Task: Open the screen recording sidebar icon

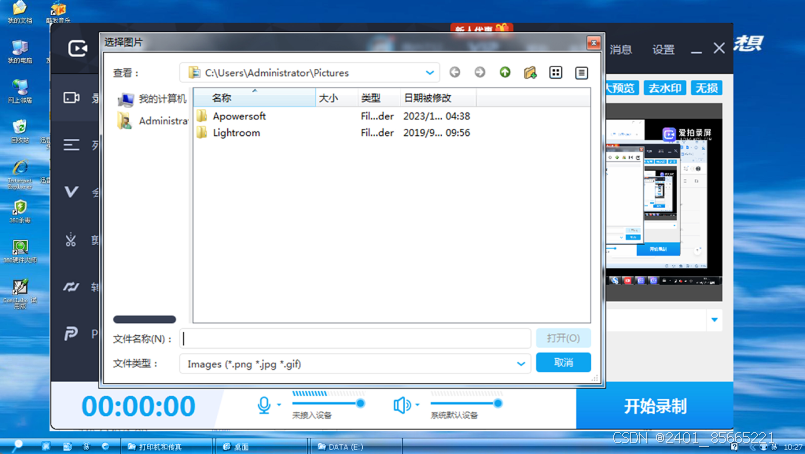Action: click(71, 98)
